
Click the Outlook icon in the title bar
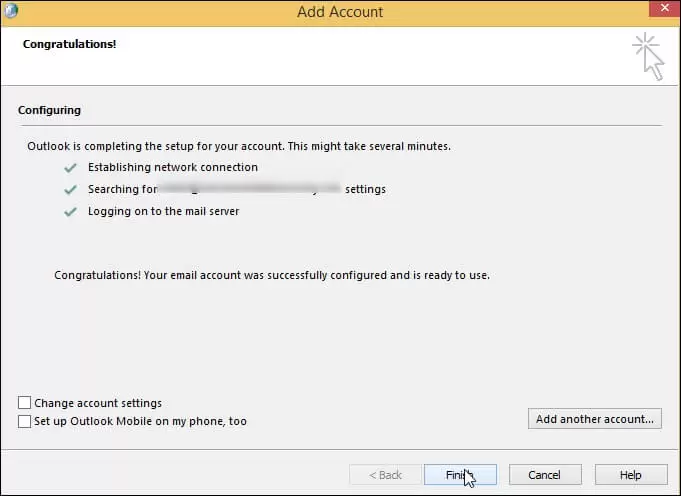click(x=10, y=10)
